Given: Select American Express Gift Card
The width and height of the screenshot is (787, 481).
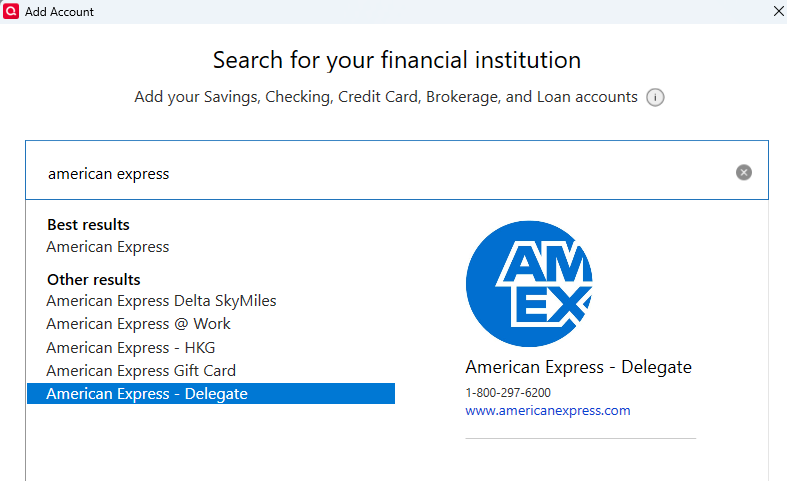Looking at the screenshot, I should (141, 371).
